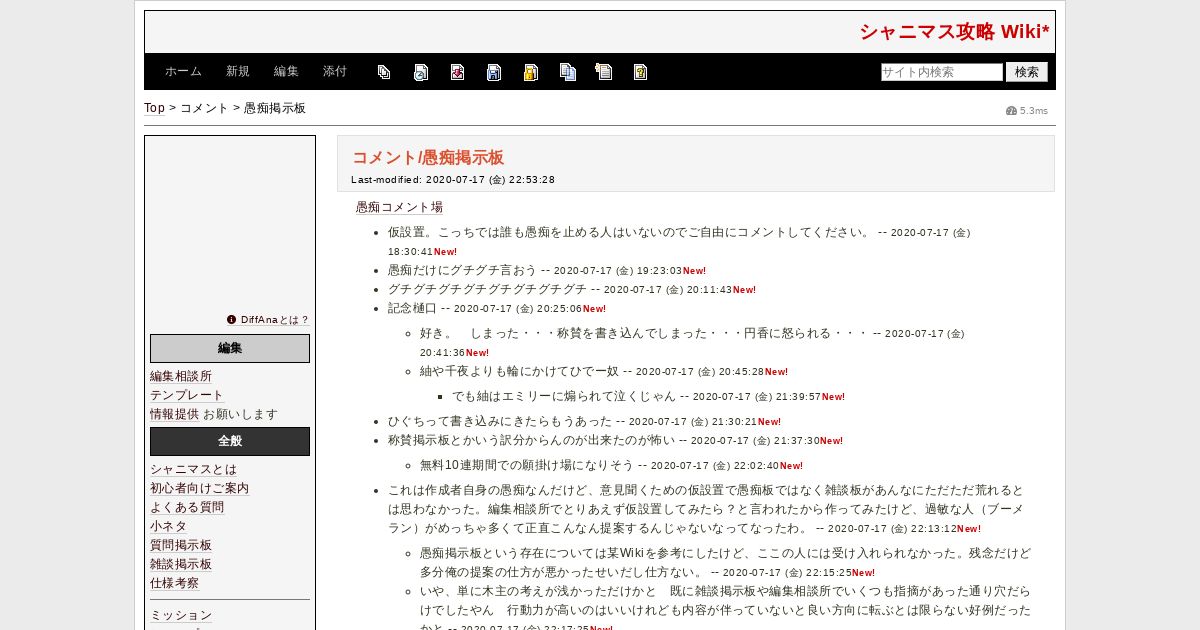Image resolution: width=1200 pixels, height=630 pixels.
Task: Click the blue floppy disk icon
Action: click(x=494, y=72)
